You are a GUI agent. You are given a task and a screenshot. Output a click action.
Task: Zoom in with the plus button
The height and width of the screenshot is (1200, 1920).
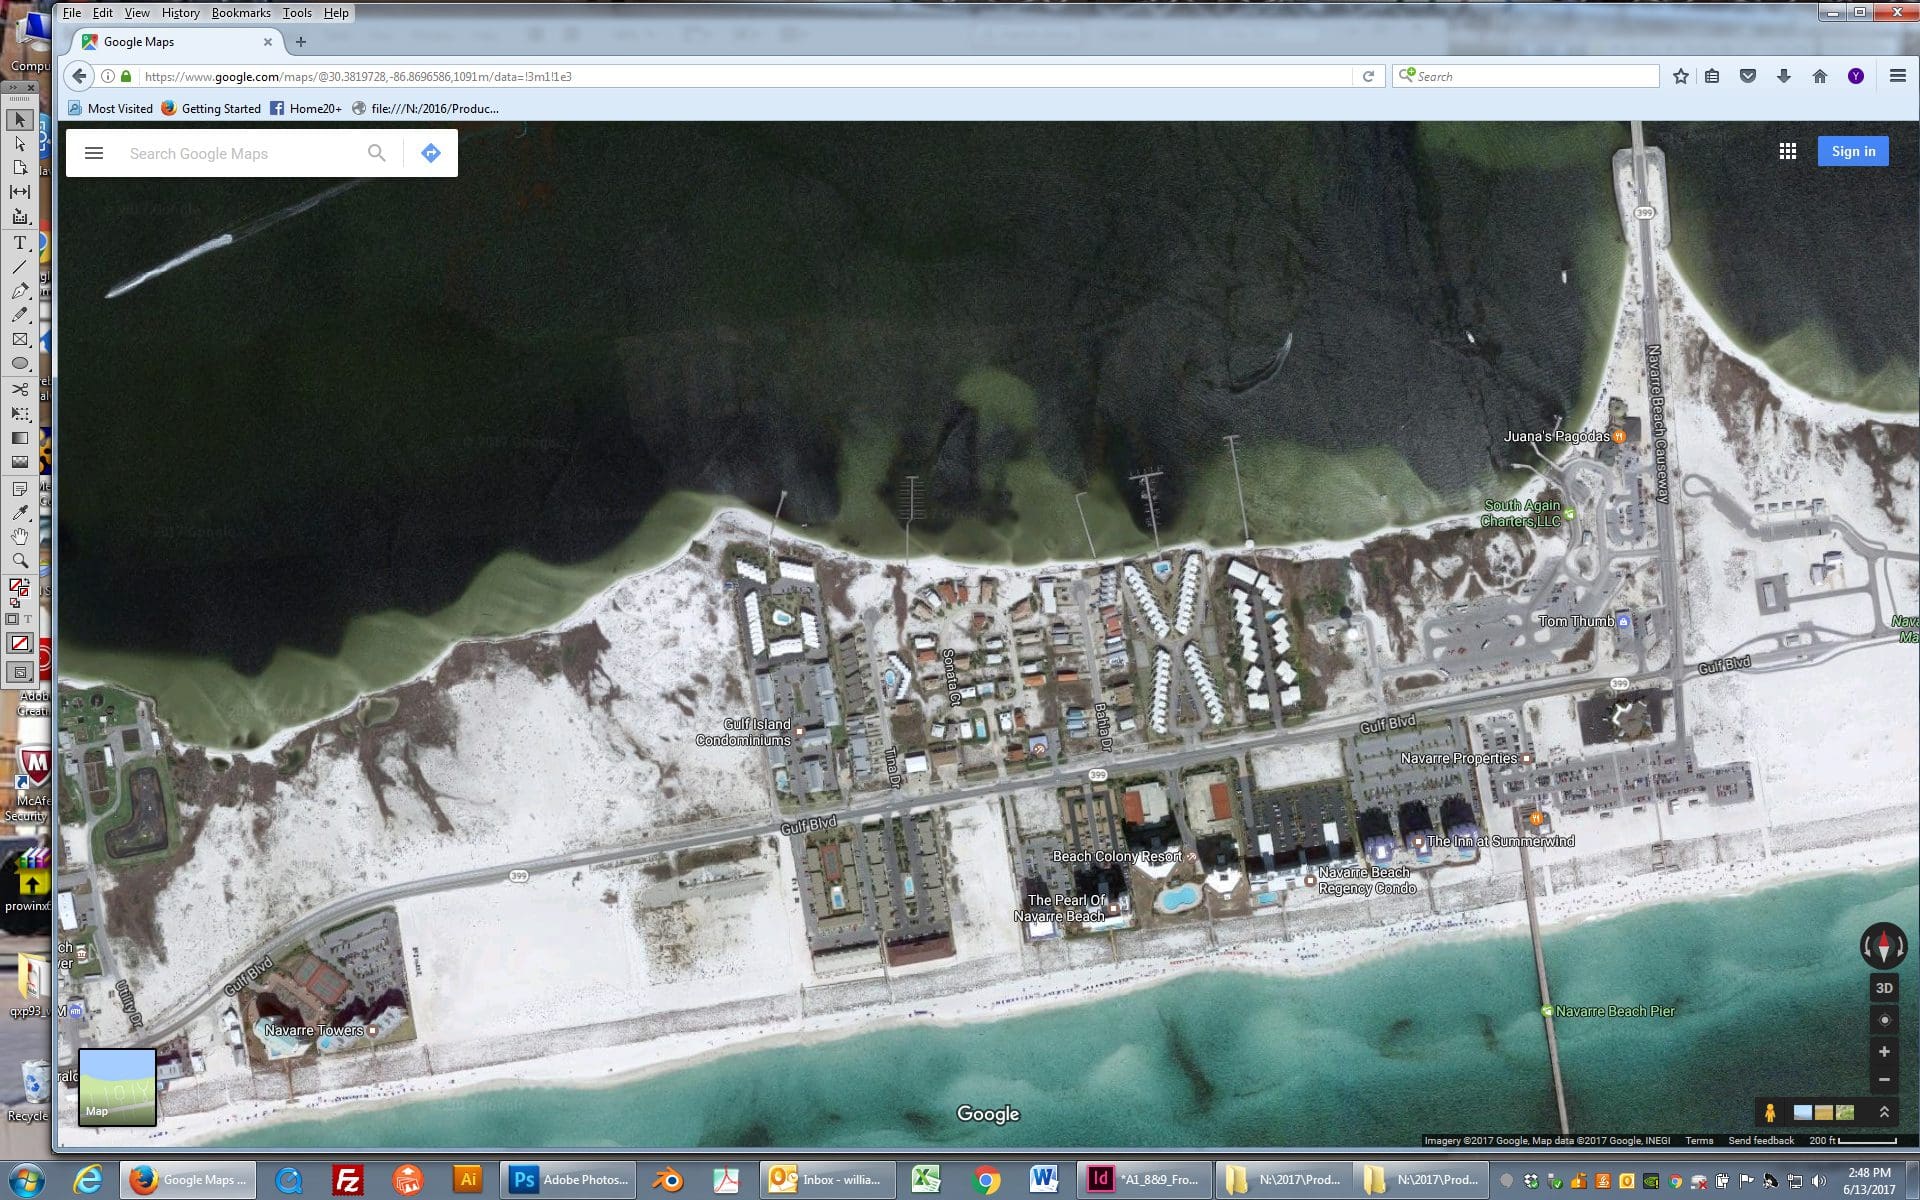[x=1884, y=1051]
